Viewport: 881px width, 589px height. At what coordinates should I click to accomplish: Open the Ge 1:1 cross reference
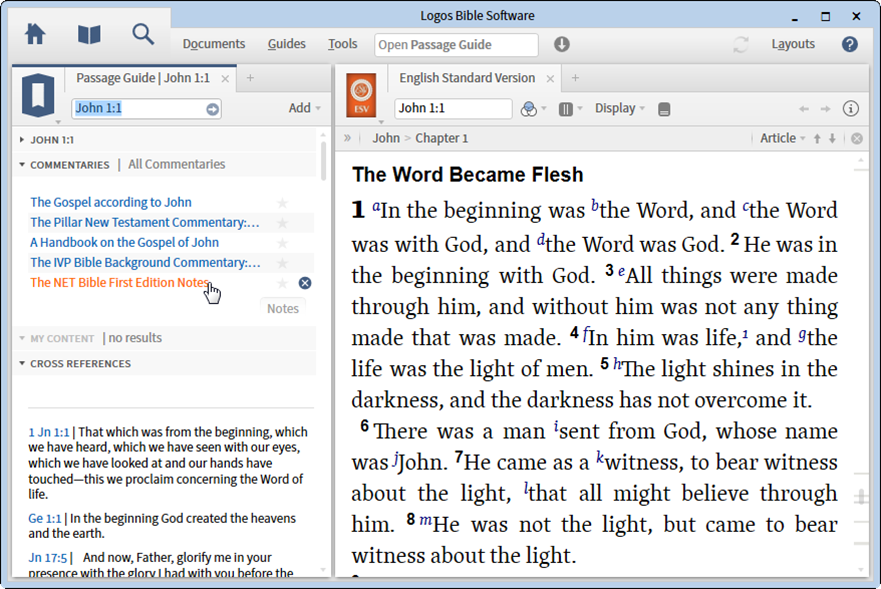click(x=44, y=518)
